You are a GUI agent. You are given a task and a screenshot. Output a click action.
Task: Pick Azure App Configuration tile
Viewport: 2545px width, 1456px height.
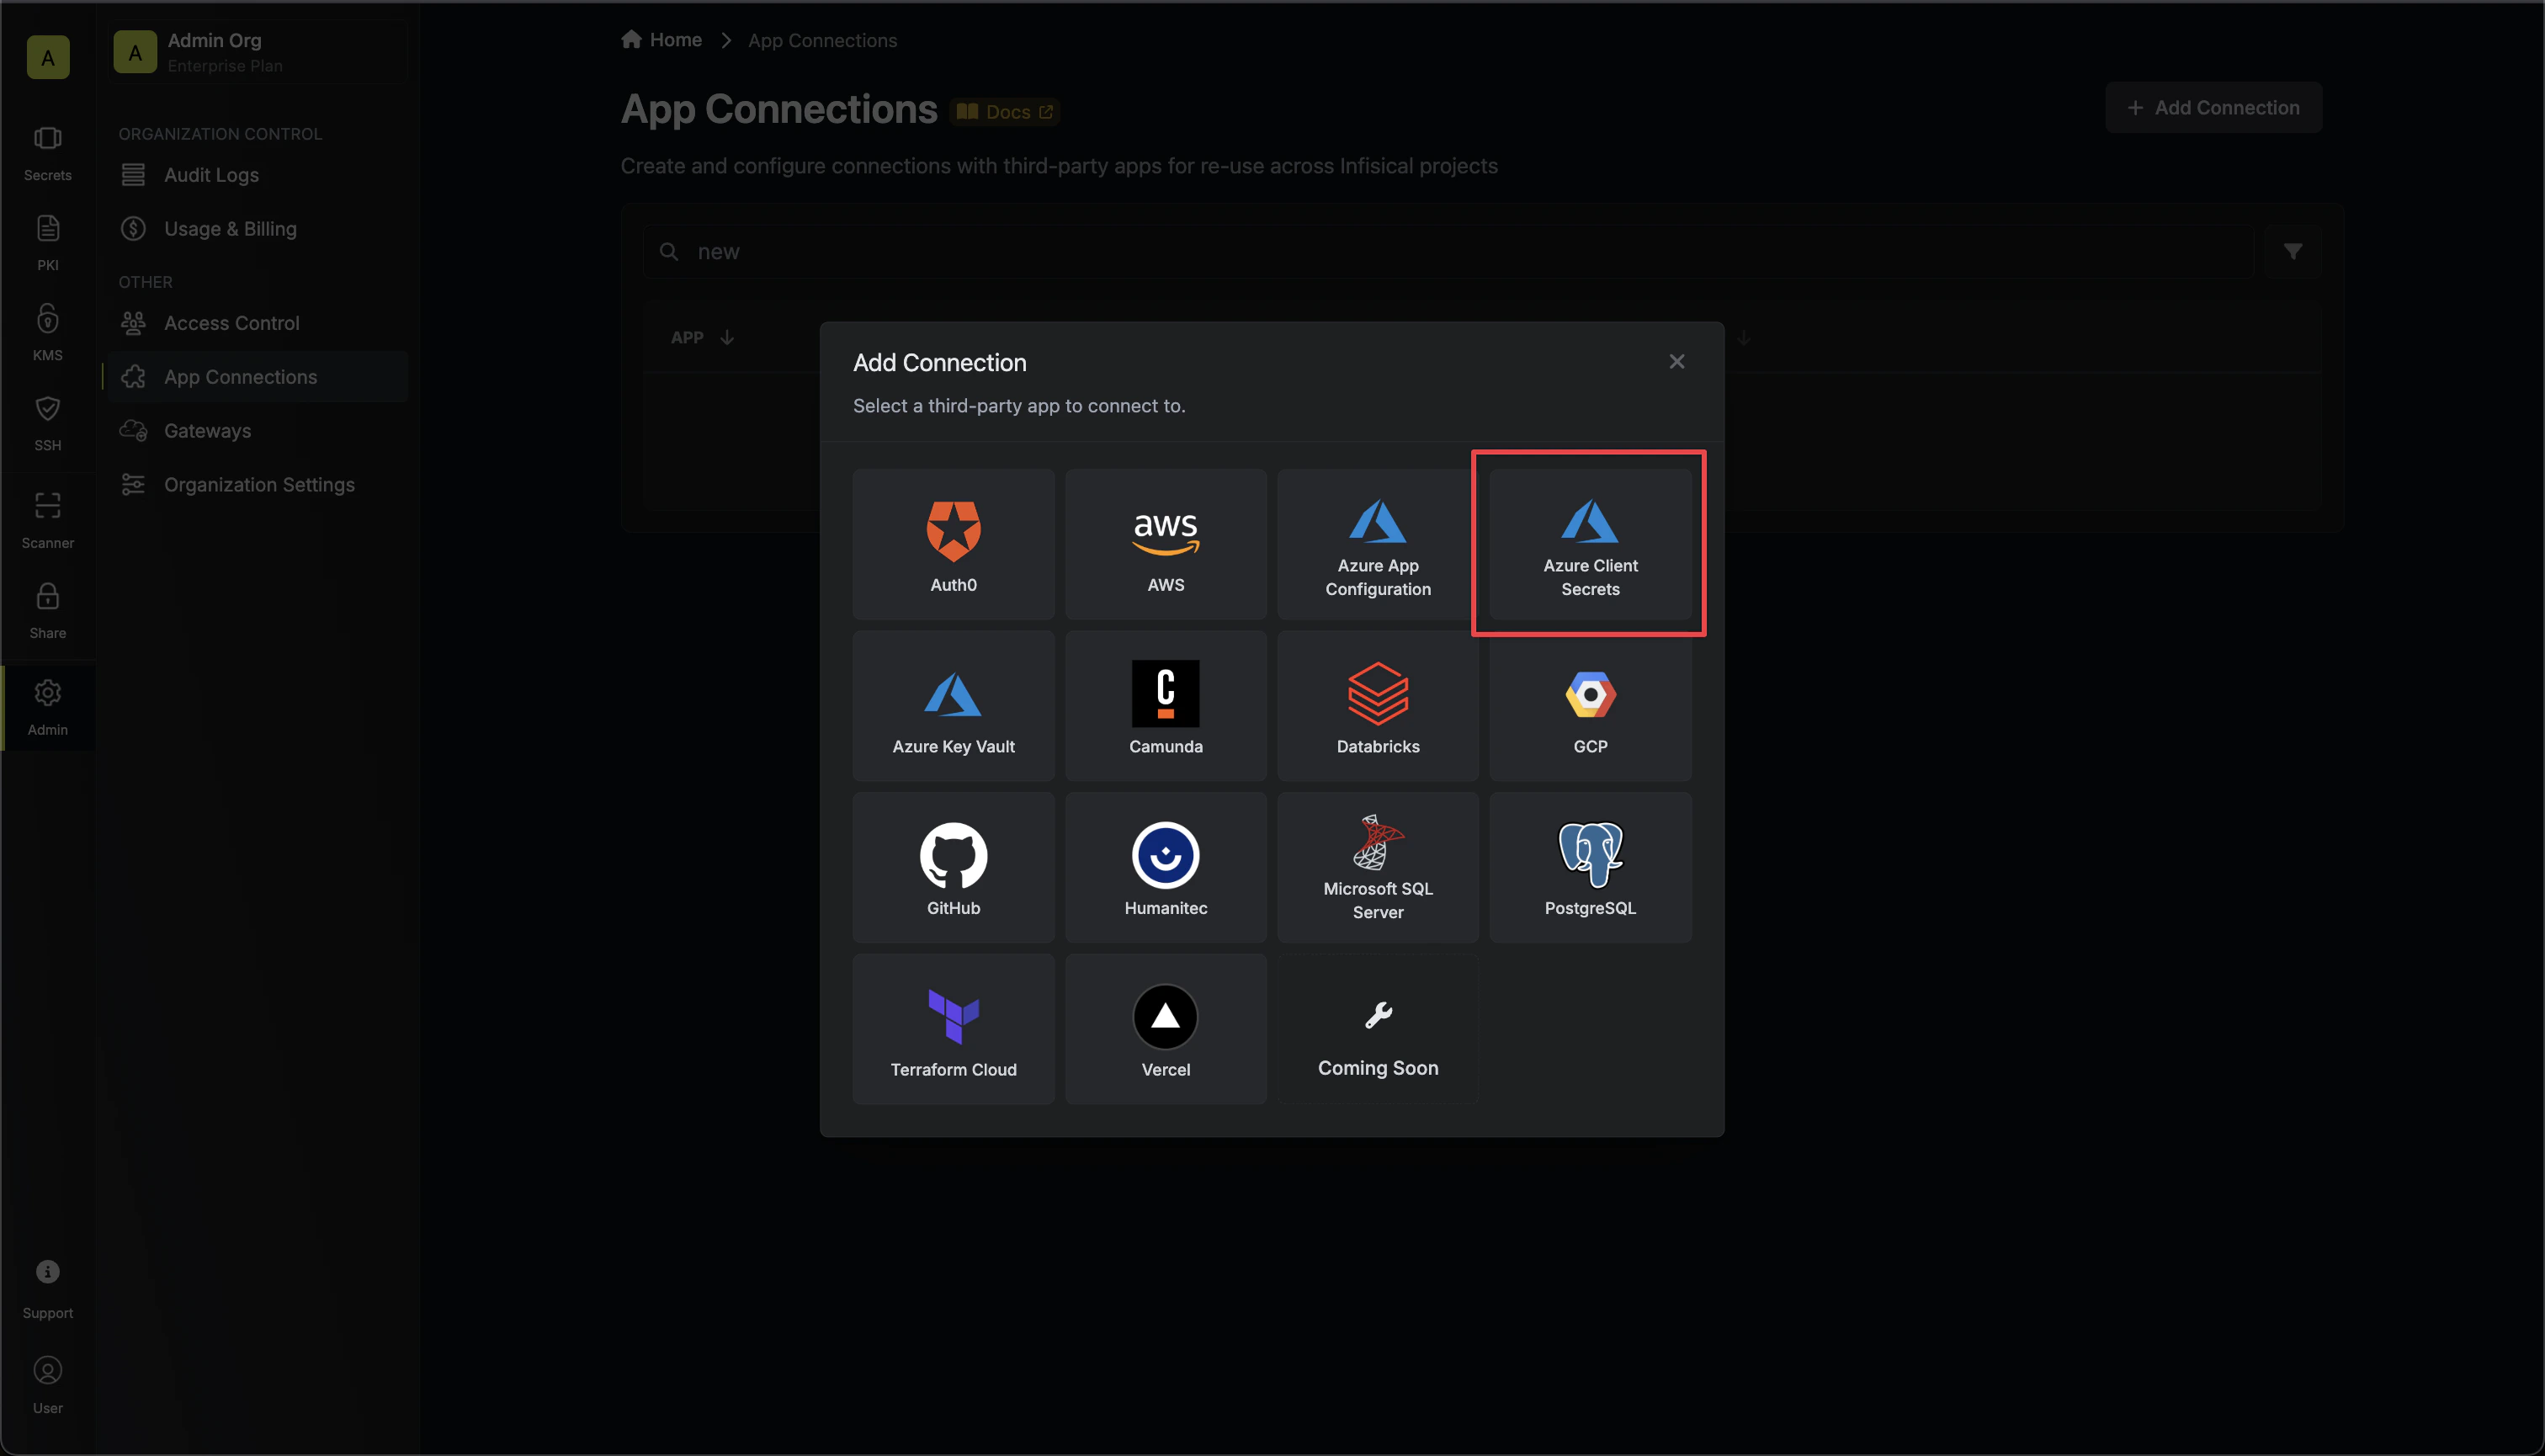[x=1377, y=544]
